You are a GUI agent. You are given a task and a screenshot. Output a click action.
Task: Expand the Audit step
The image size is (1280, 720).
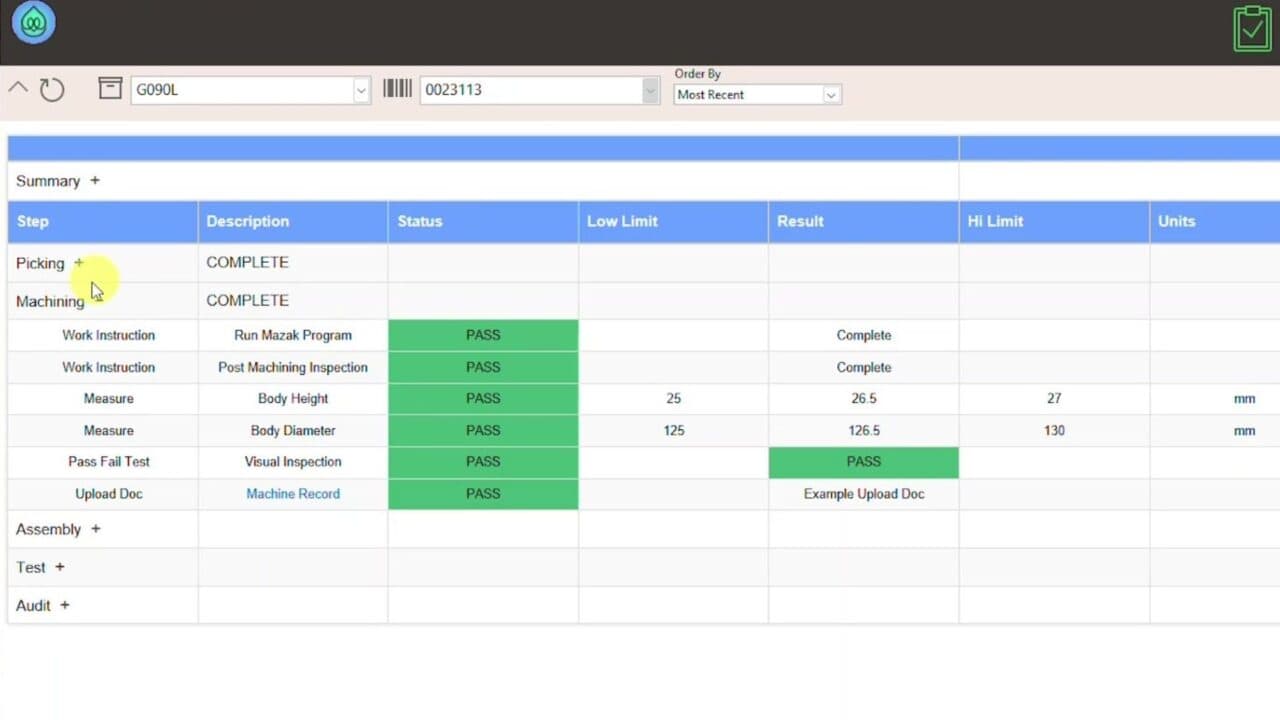[65, 605]
